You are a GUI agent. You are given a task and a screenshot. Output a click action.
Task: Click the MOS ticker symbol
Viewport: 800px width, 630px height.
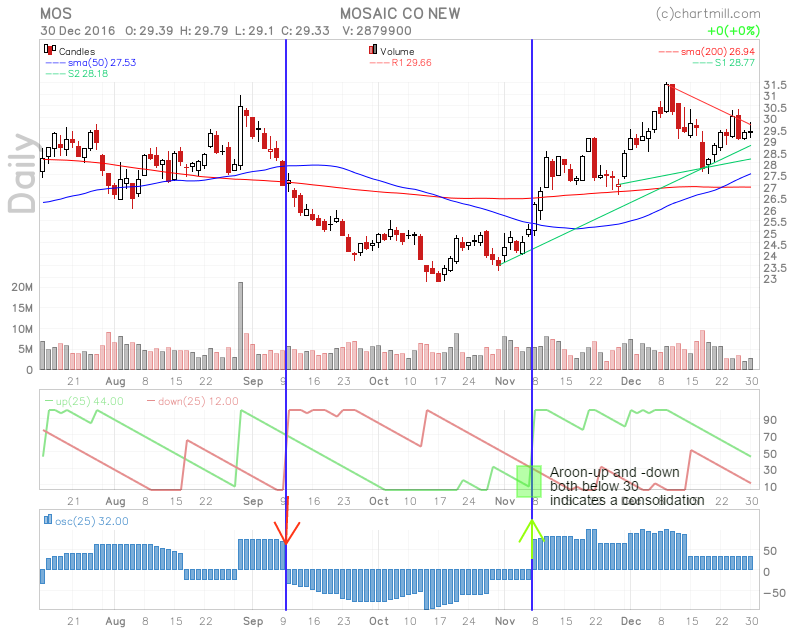[56, 14]
